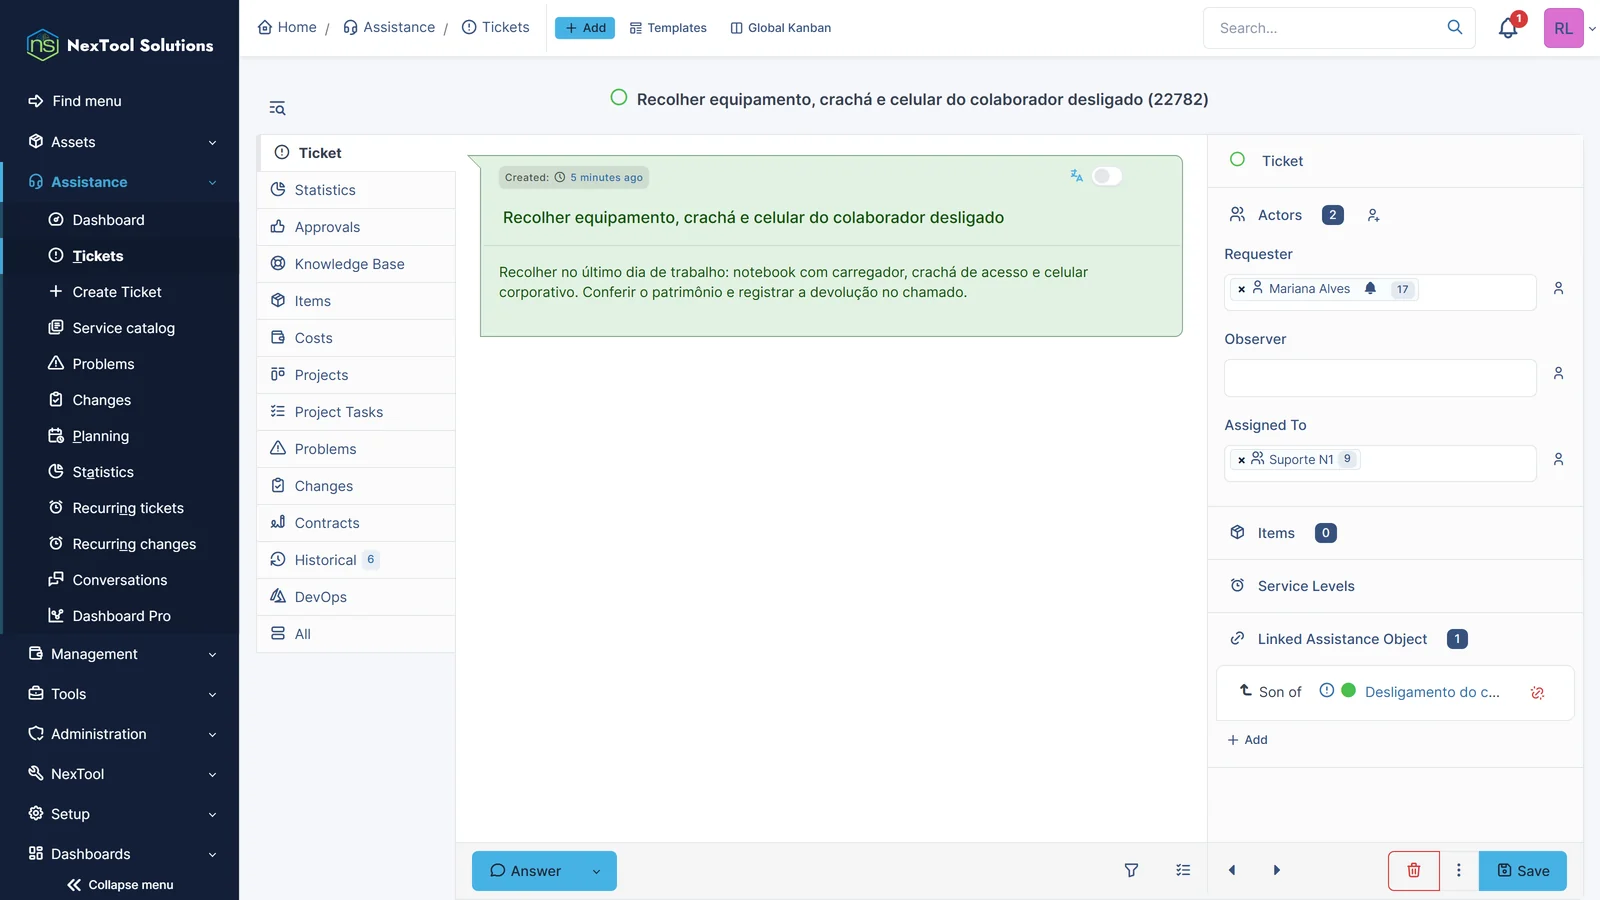Click the user icon beside Observer field
This screenshot has width=1600, height=900.
[1558, 374]
